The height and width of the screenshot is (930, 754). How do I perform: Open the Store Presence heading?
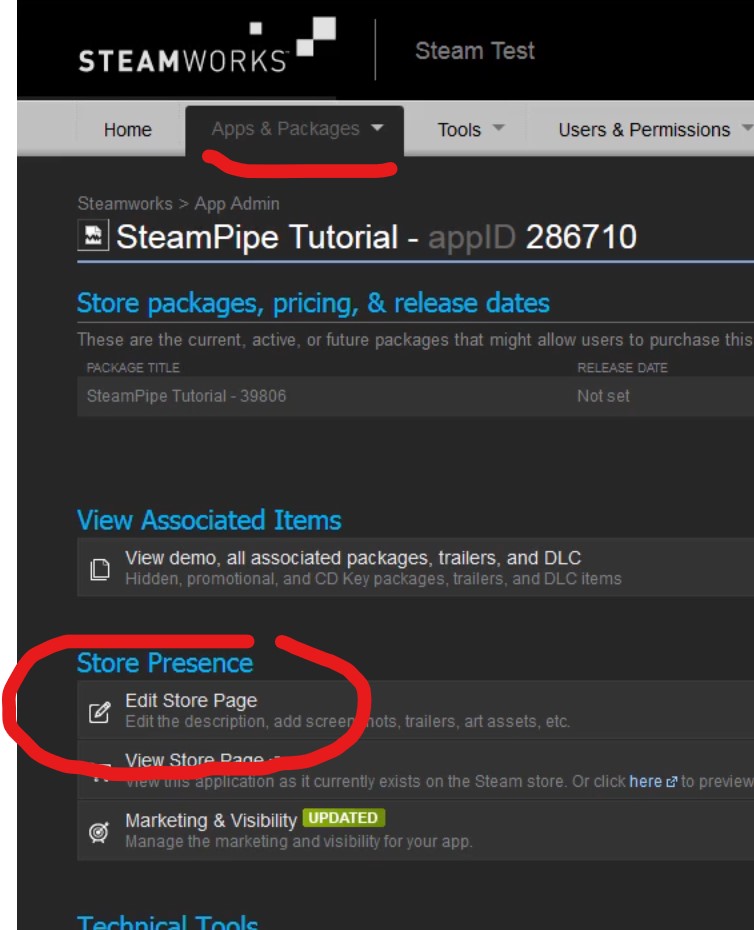pos(165,663)
